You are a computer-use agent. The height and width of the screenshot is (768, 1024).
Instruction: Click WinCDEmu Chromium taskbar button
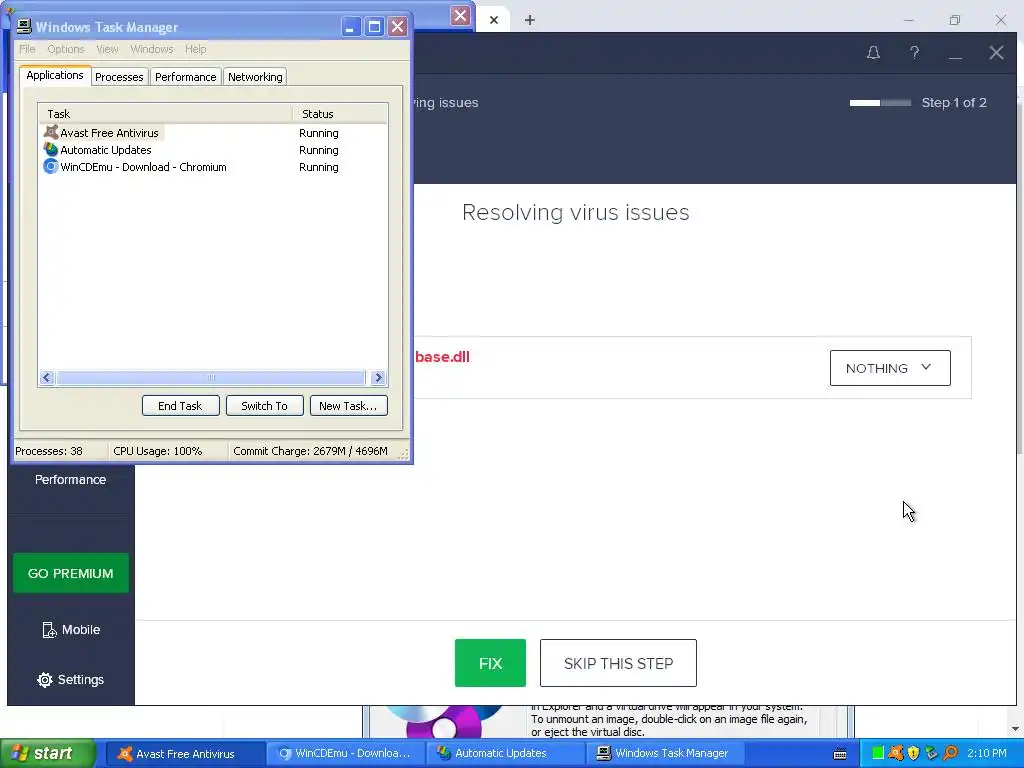tap(345, 754)
